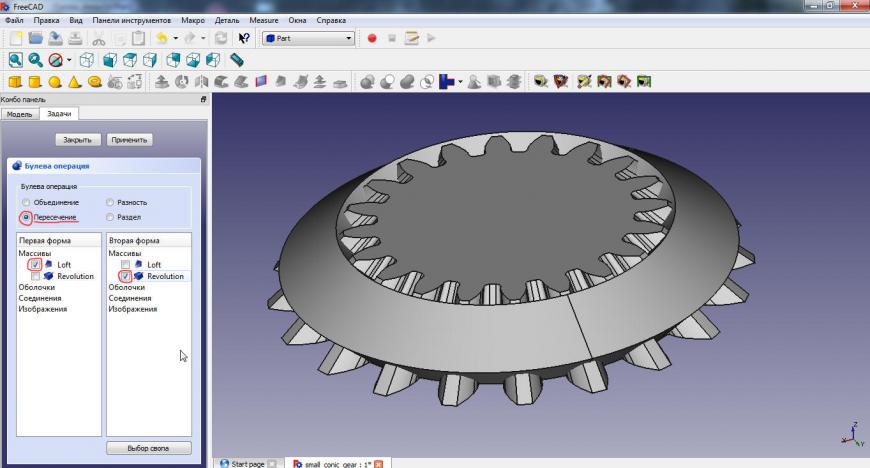Viewport: 870px width, 468px height.
Task: Click the Выбор свопа button
Action: 149,448
